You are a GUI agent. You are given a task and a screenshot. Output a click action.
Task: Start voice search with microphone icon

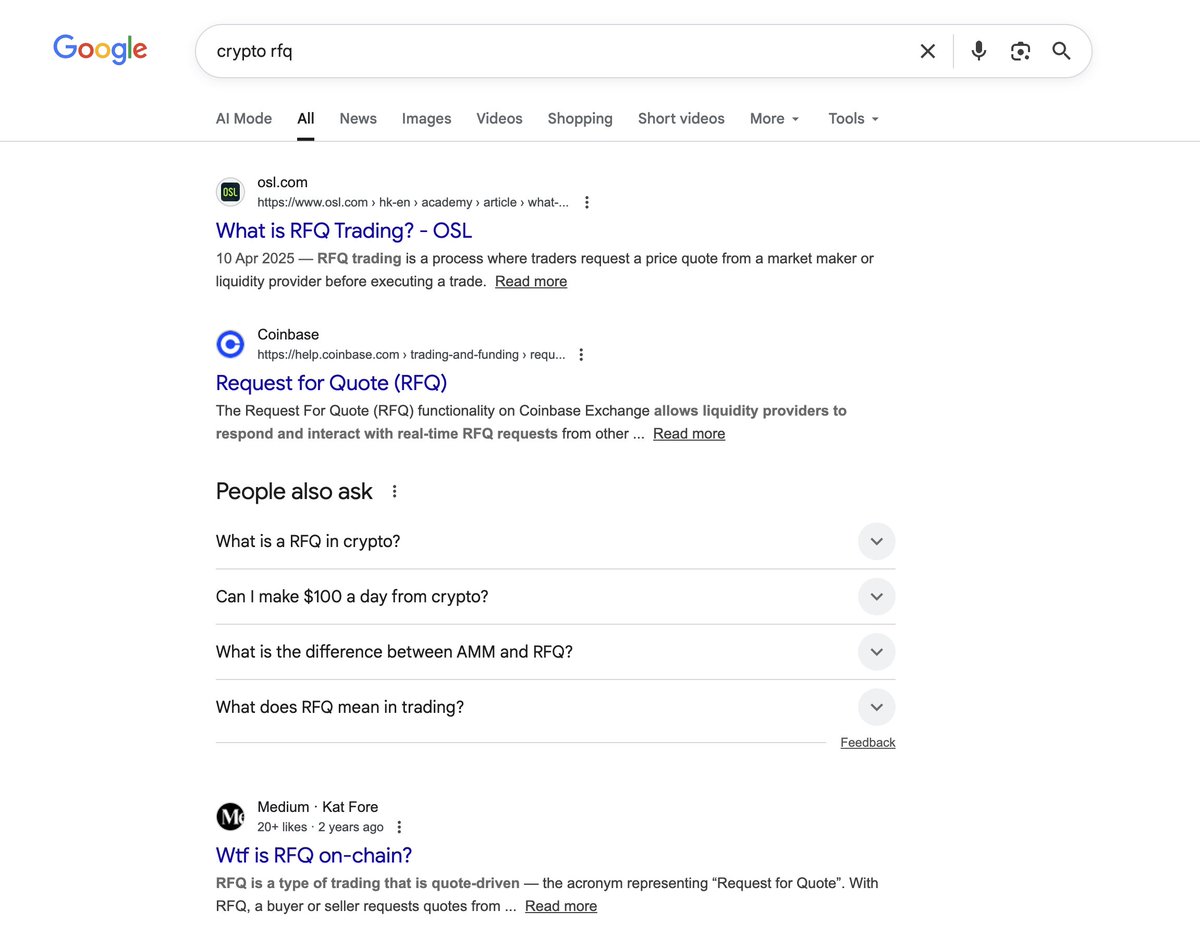click(x=979, y=51)
